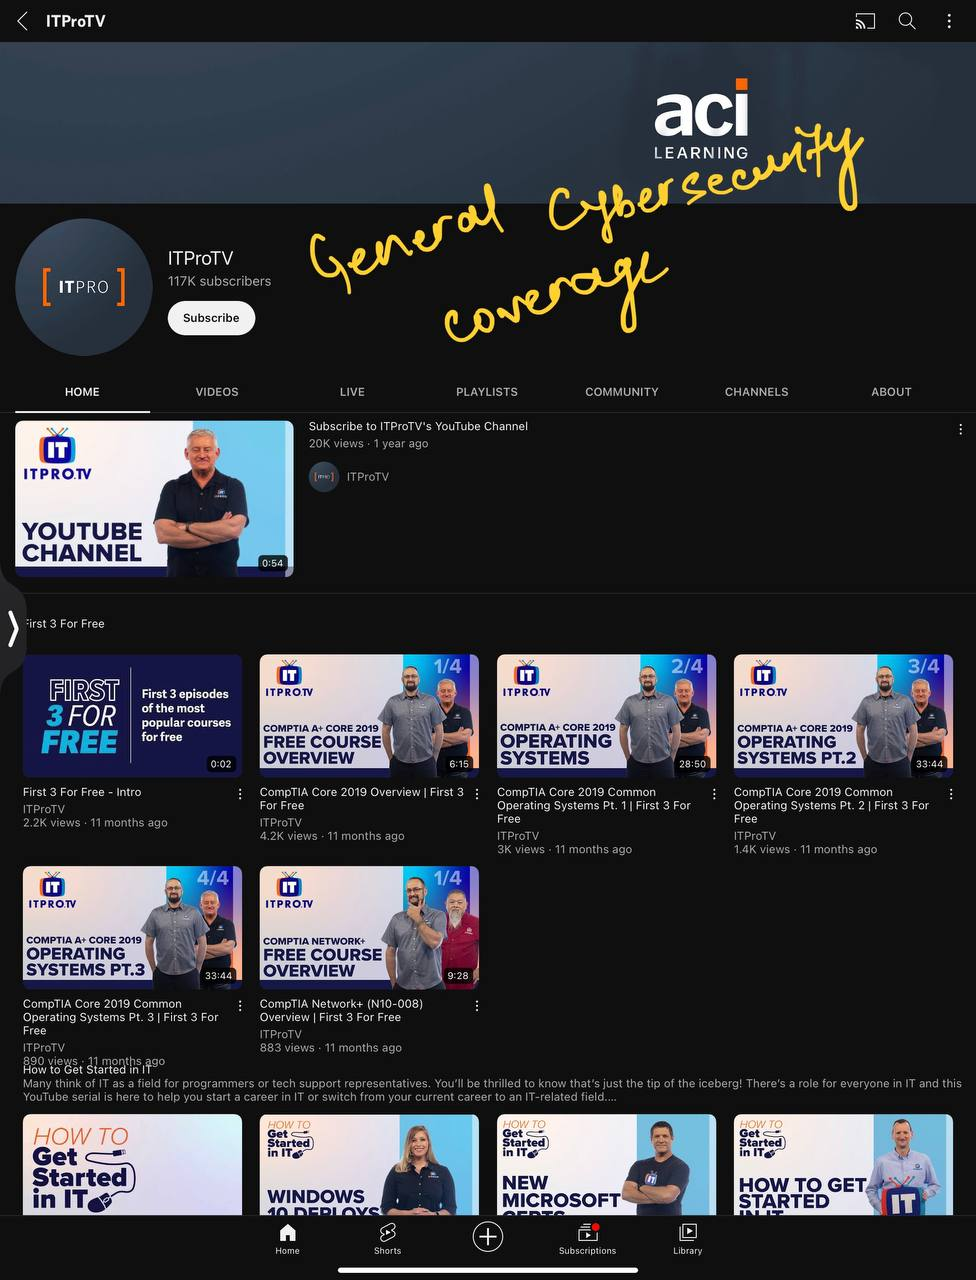Switch to the LIVE tab
This screenshot has height=1280, width=976.
(x=352, y=392)
